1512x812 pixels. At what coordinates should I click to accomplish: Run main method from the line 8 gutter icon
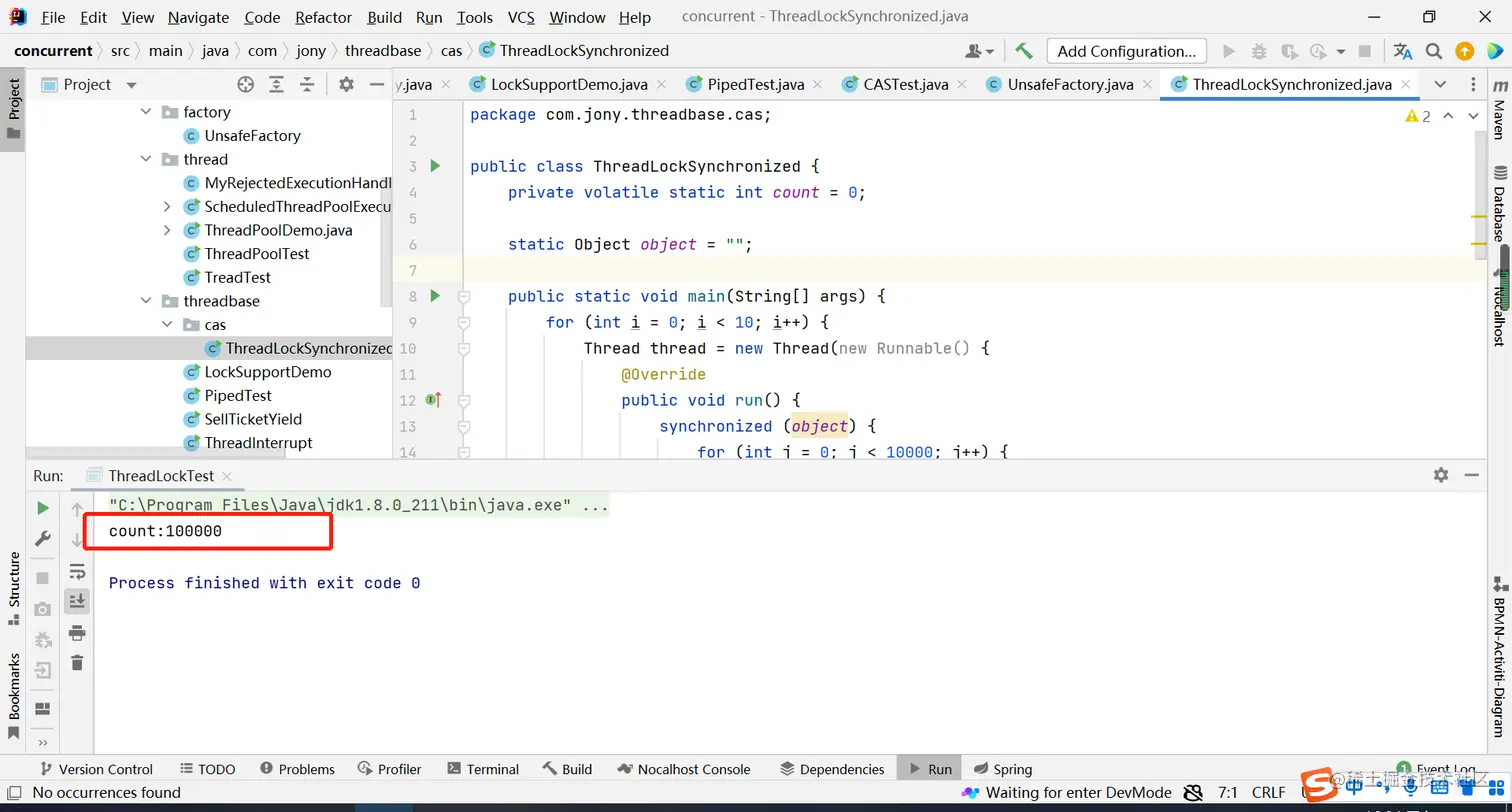pyautogui.click(x=435, y=296)
